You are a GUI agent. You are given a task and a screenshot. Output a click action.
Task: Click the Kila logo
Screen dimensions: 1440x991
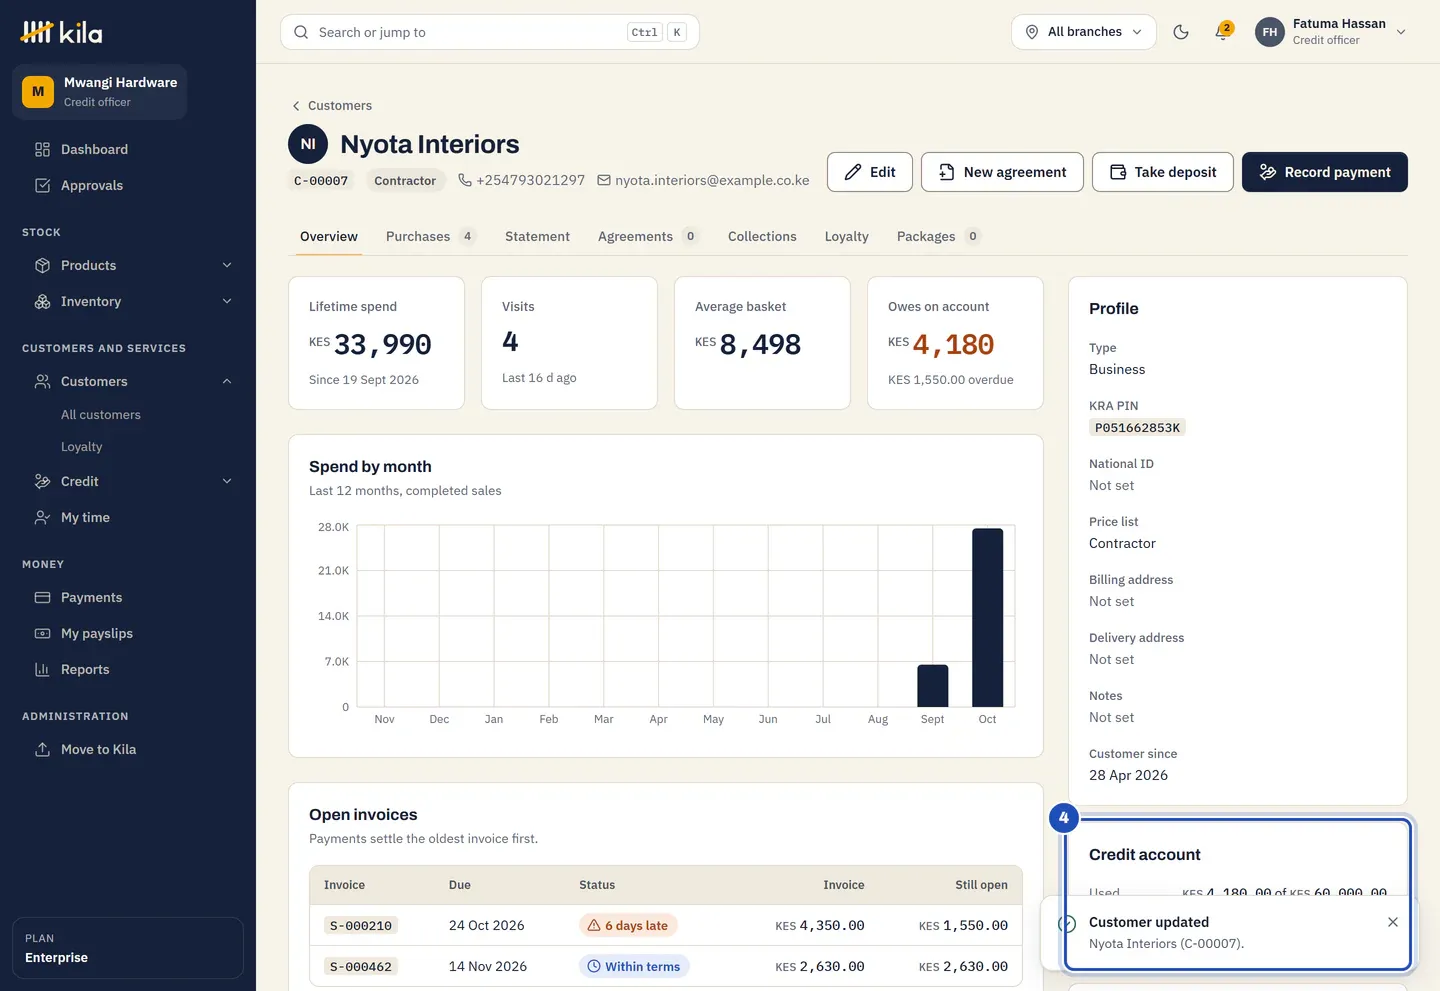62,32
